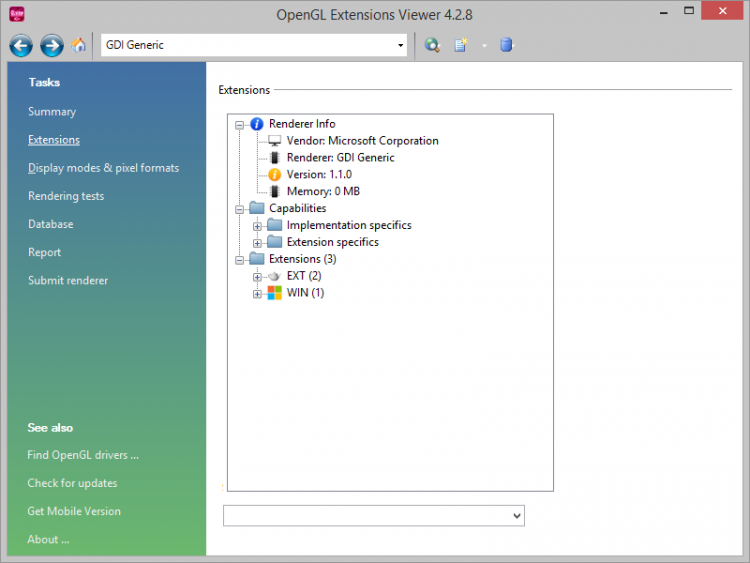
Task: Open the Extensions task page
Action: pos(54,140)
